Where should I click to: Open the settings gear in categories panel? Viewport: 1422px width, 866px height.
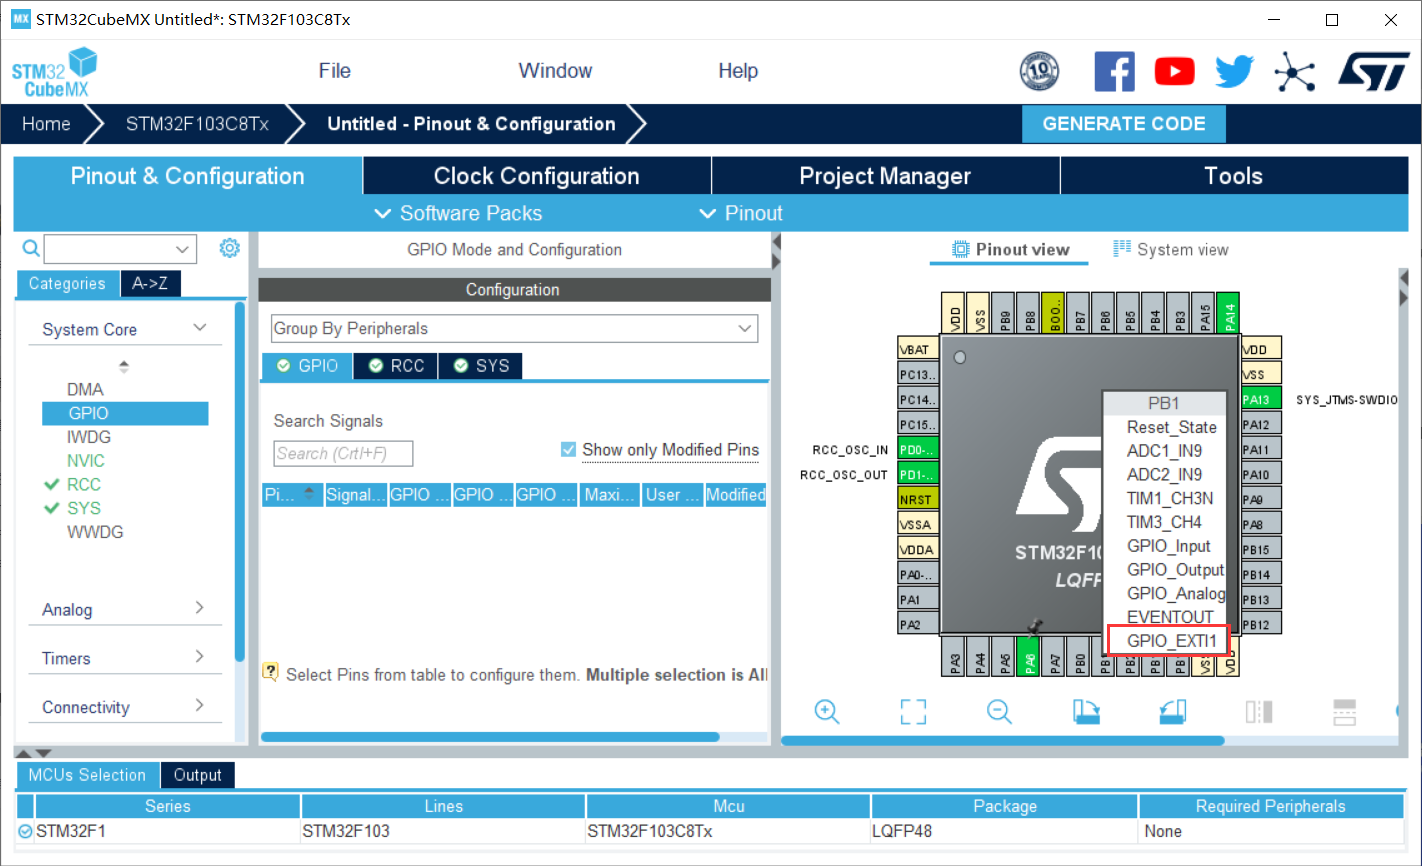(230, 248)
